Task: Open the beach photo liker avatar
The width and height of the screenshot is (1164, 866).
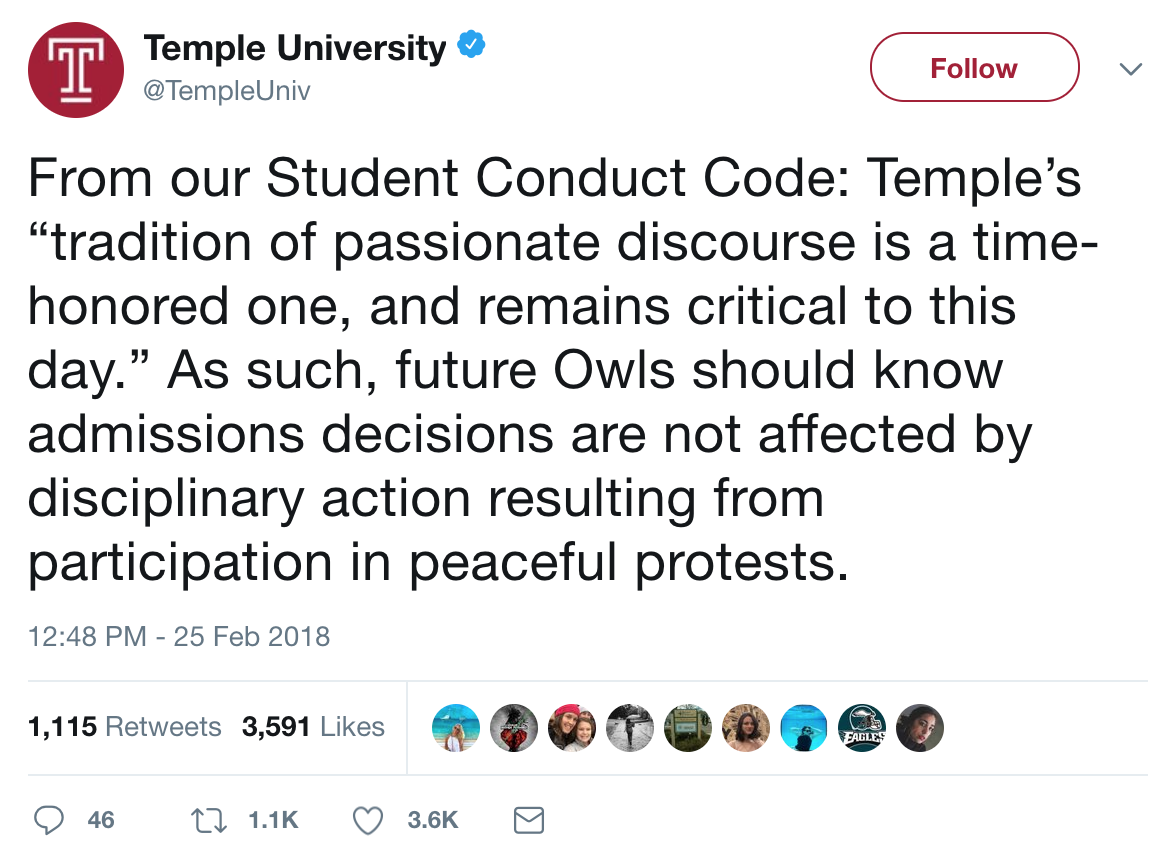Action: [x=456, y=728]
